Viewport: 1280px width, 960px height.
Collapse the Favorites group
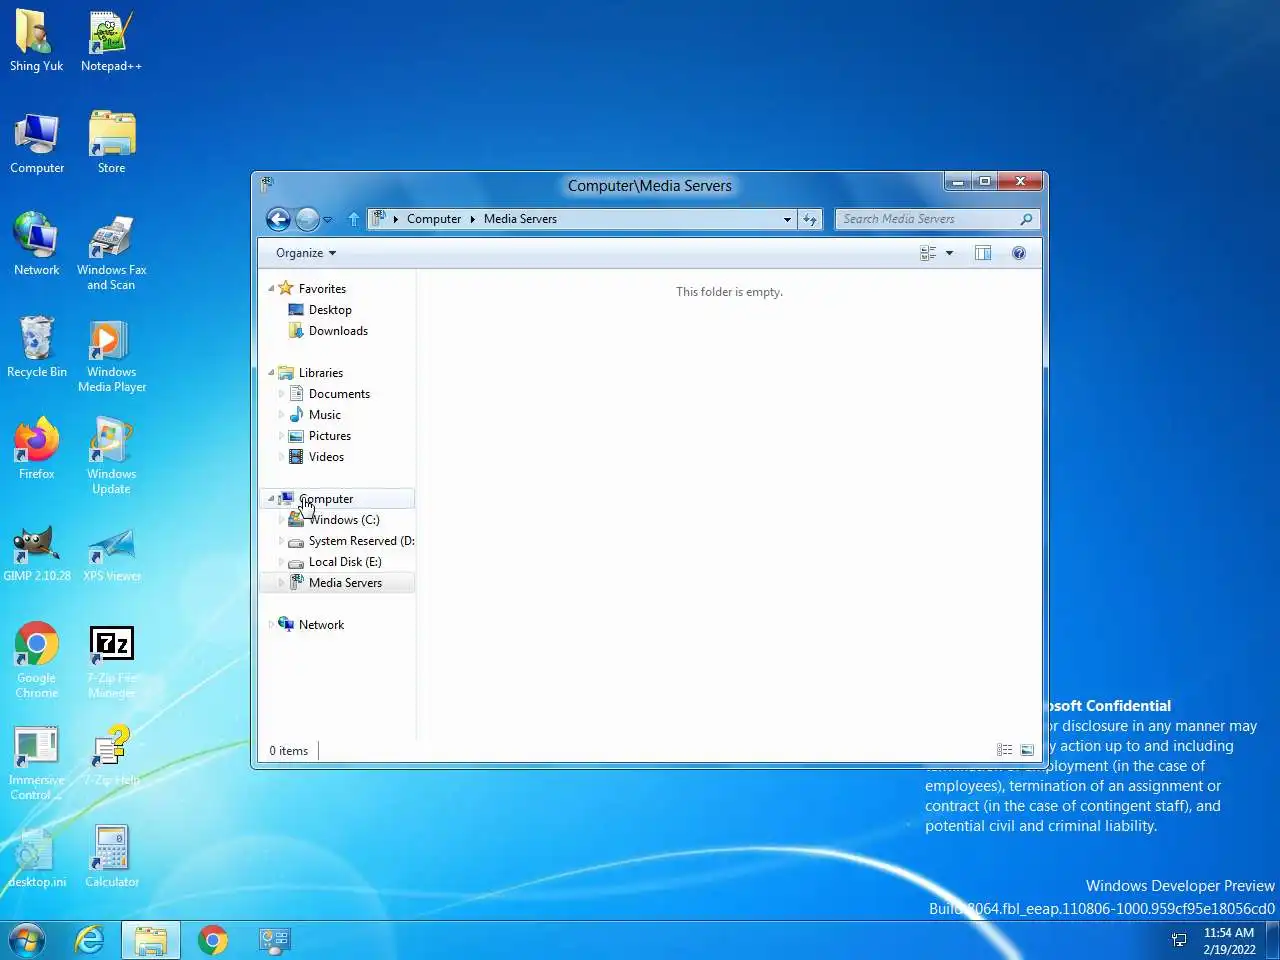pyautogui.click(x=271, y=289)
